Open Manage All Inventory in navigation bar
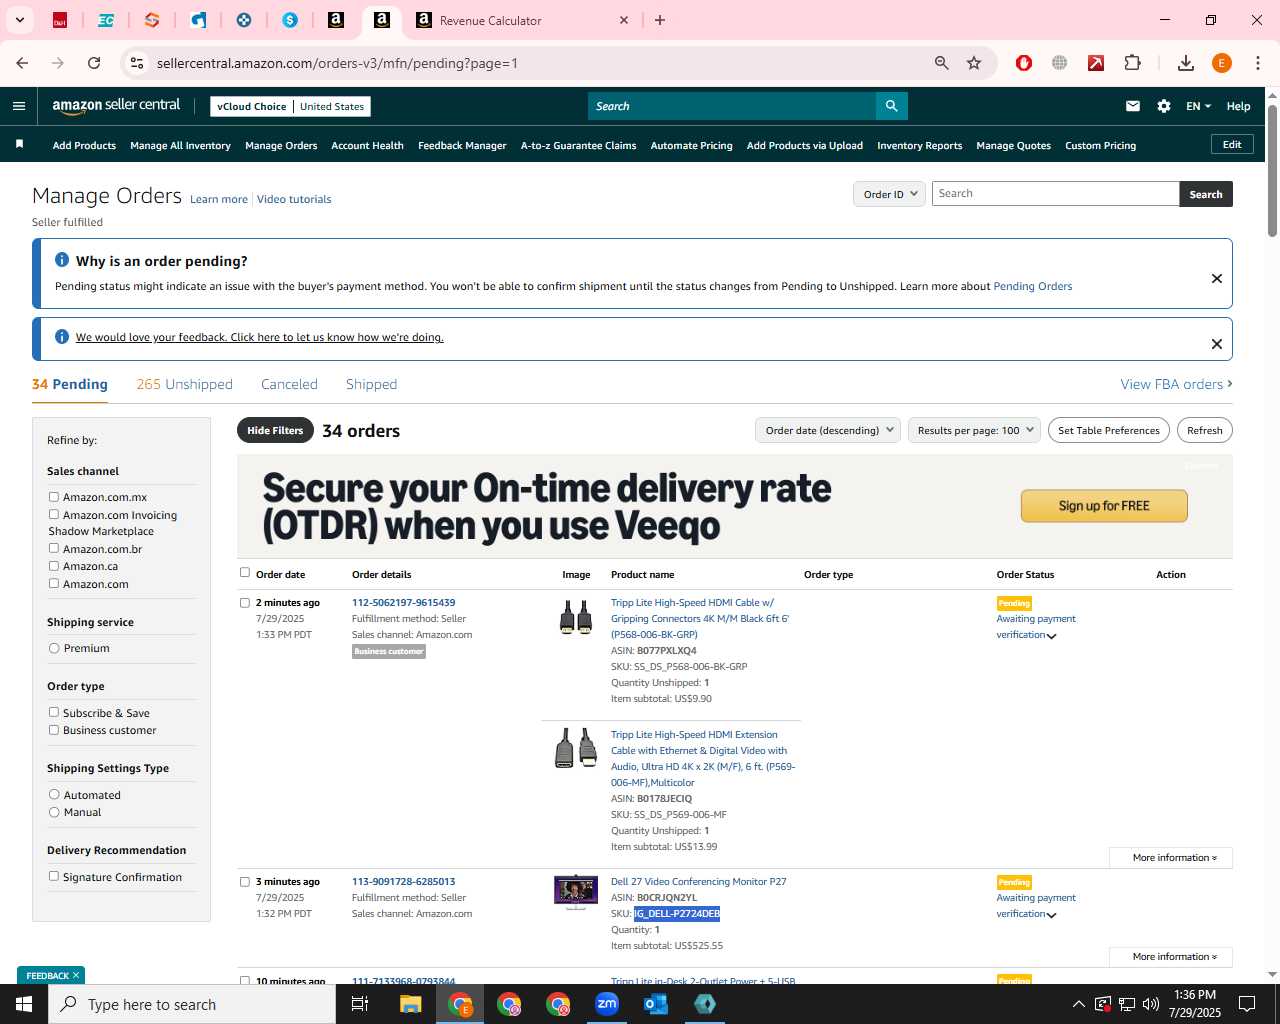Screen dimensions: 1280x1024 coord(180,145)
